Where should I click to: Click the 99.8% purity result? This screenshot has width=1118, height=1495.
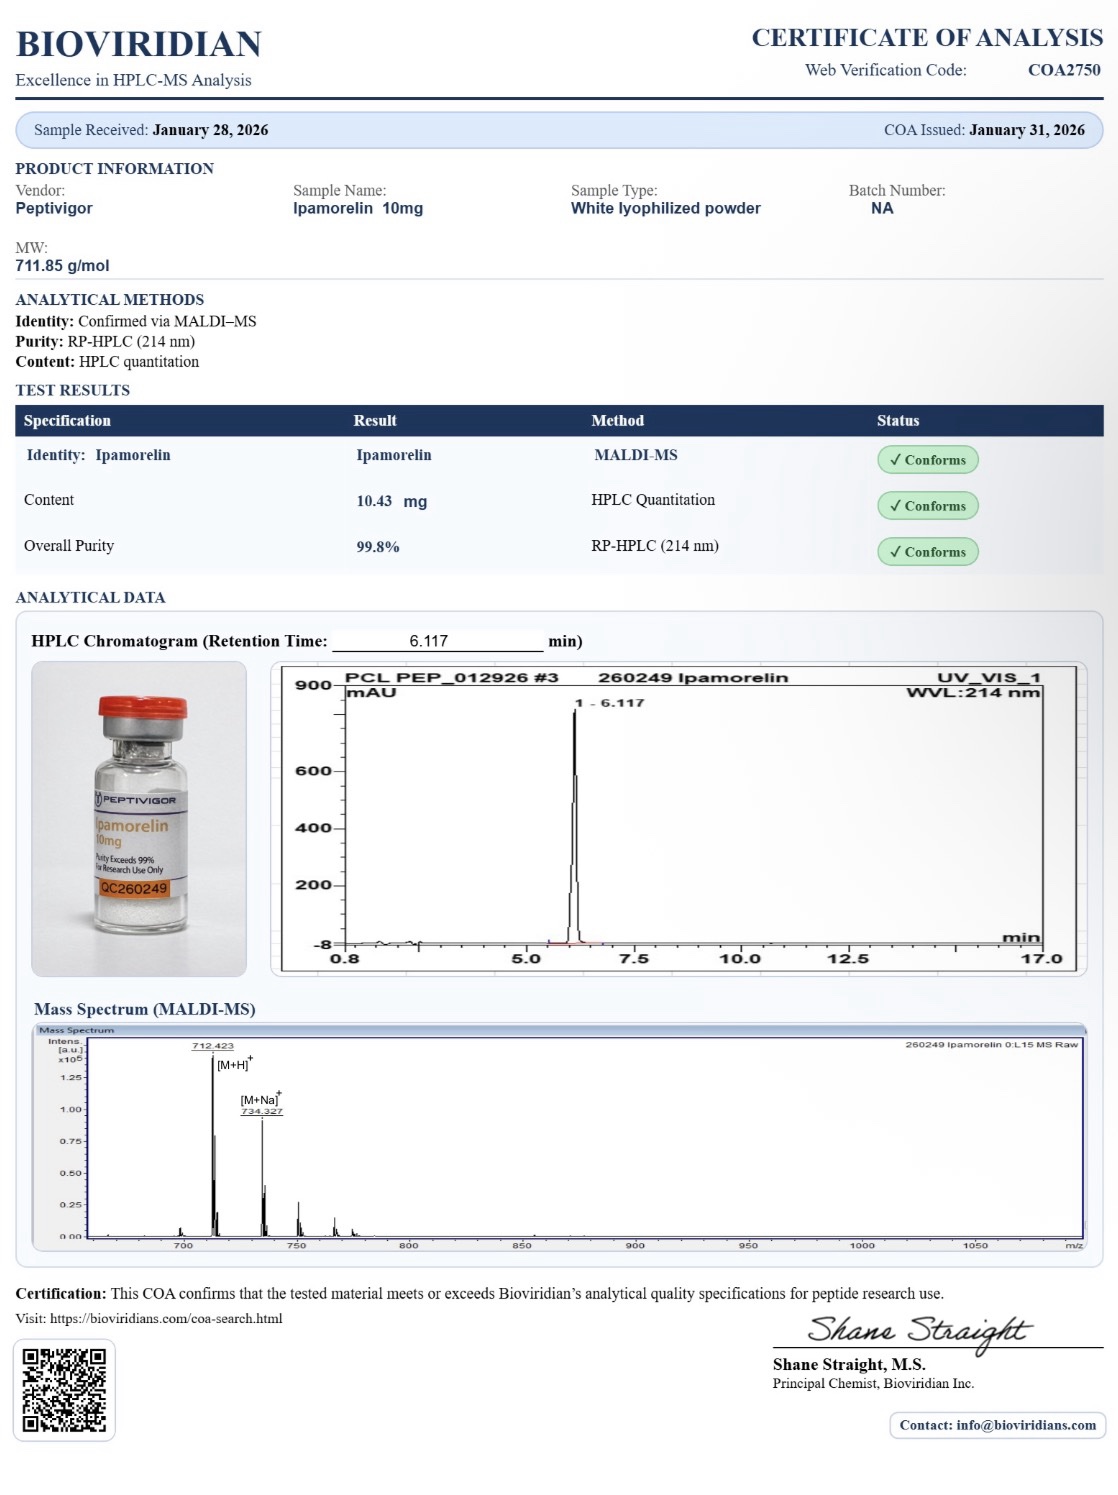pos(378,547)
